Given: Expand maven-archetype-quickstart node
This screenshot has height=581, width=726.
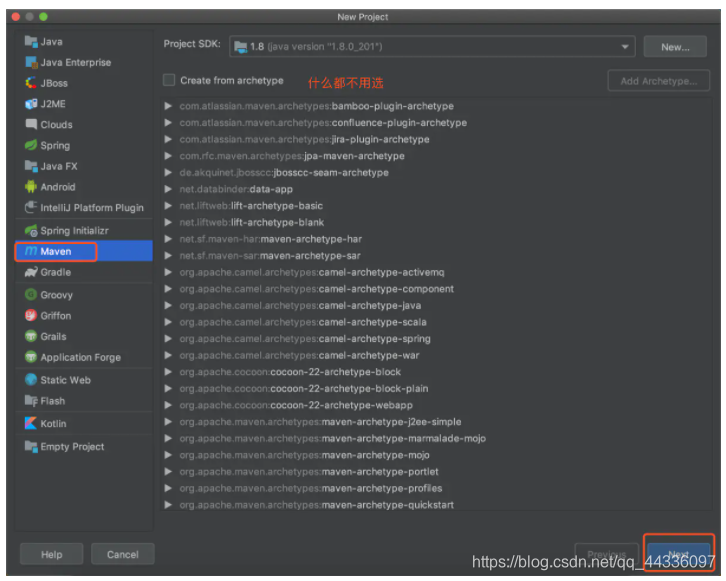Looking at the screenshot, I should pyautogui.click(x=168, y=505).
